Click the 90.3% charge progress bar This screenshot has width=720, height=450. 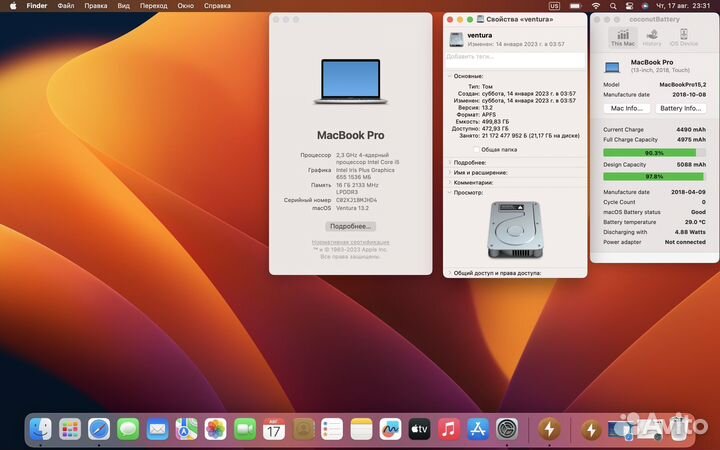[654, 153]
